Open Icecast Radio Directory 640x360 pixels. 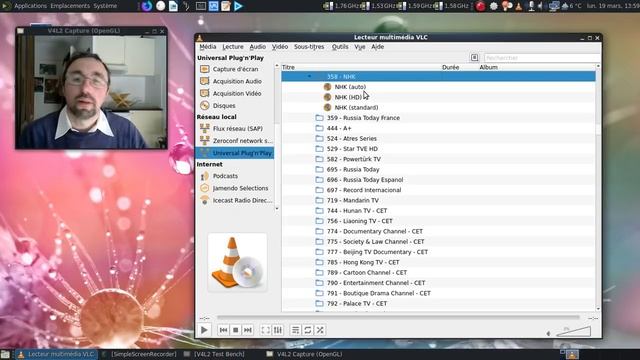coord(235,200)
